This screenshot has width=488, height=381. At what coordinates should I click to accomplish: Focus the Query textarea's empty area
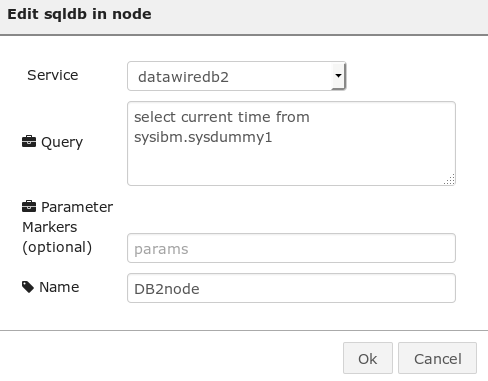[291, 165]
